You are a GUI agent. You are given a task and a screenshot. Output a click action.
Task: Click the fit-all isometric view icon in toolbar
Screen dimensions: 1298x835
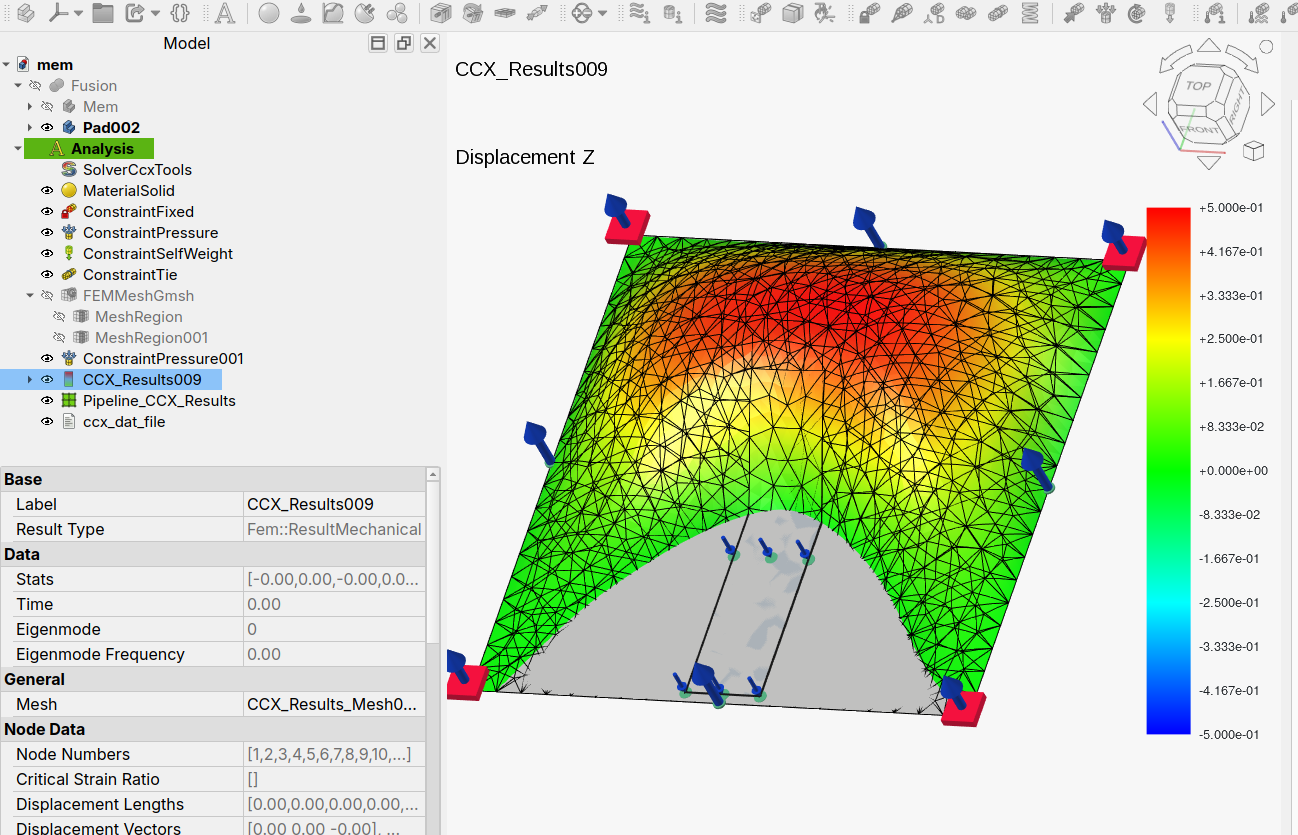point(27,13)
